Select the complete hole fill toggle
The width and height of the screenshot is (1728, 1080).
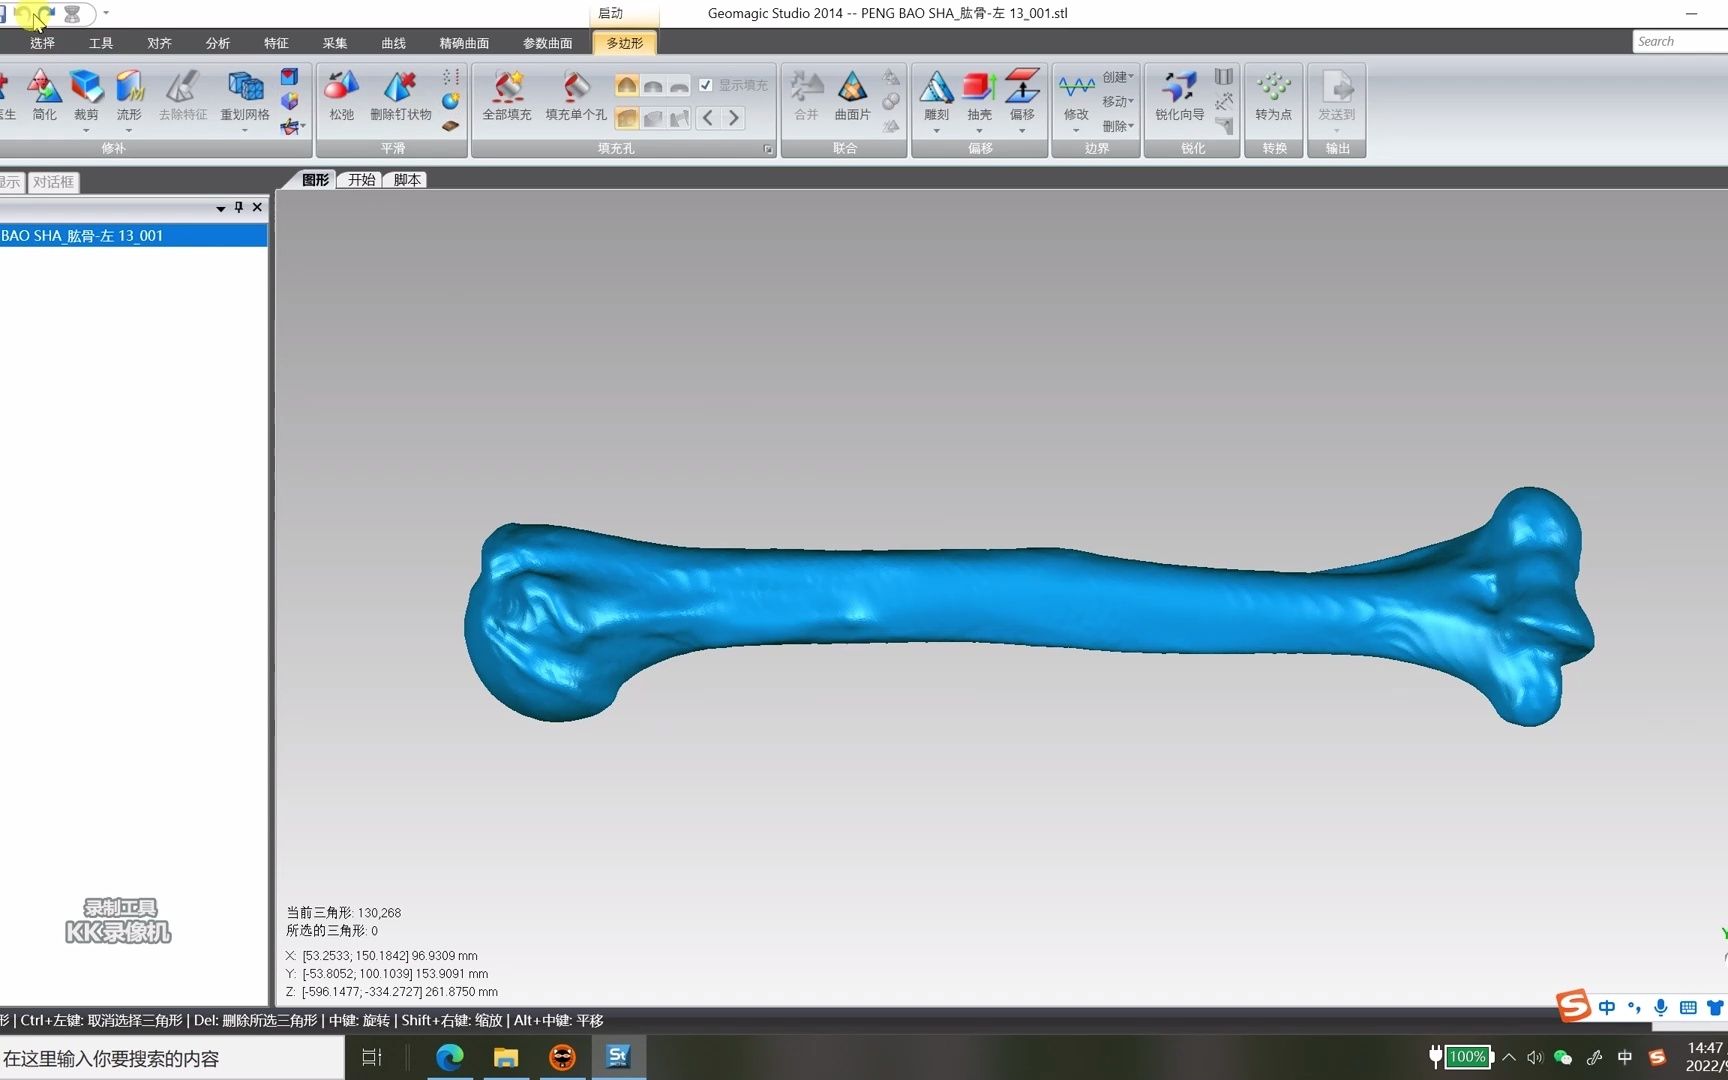pyautogui.click(x=627, y=118)
